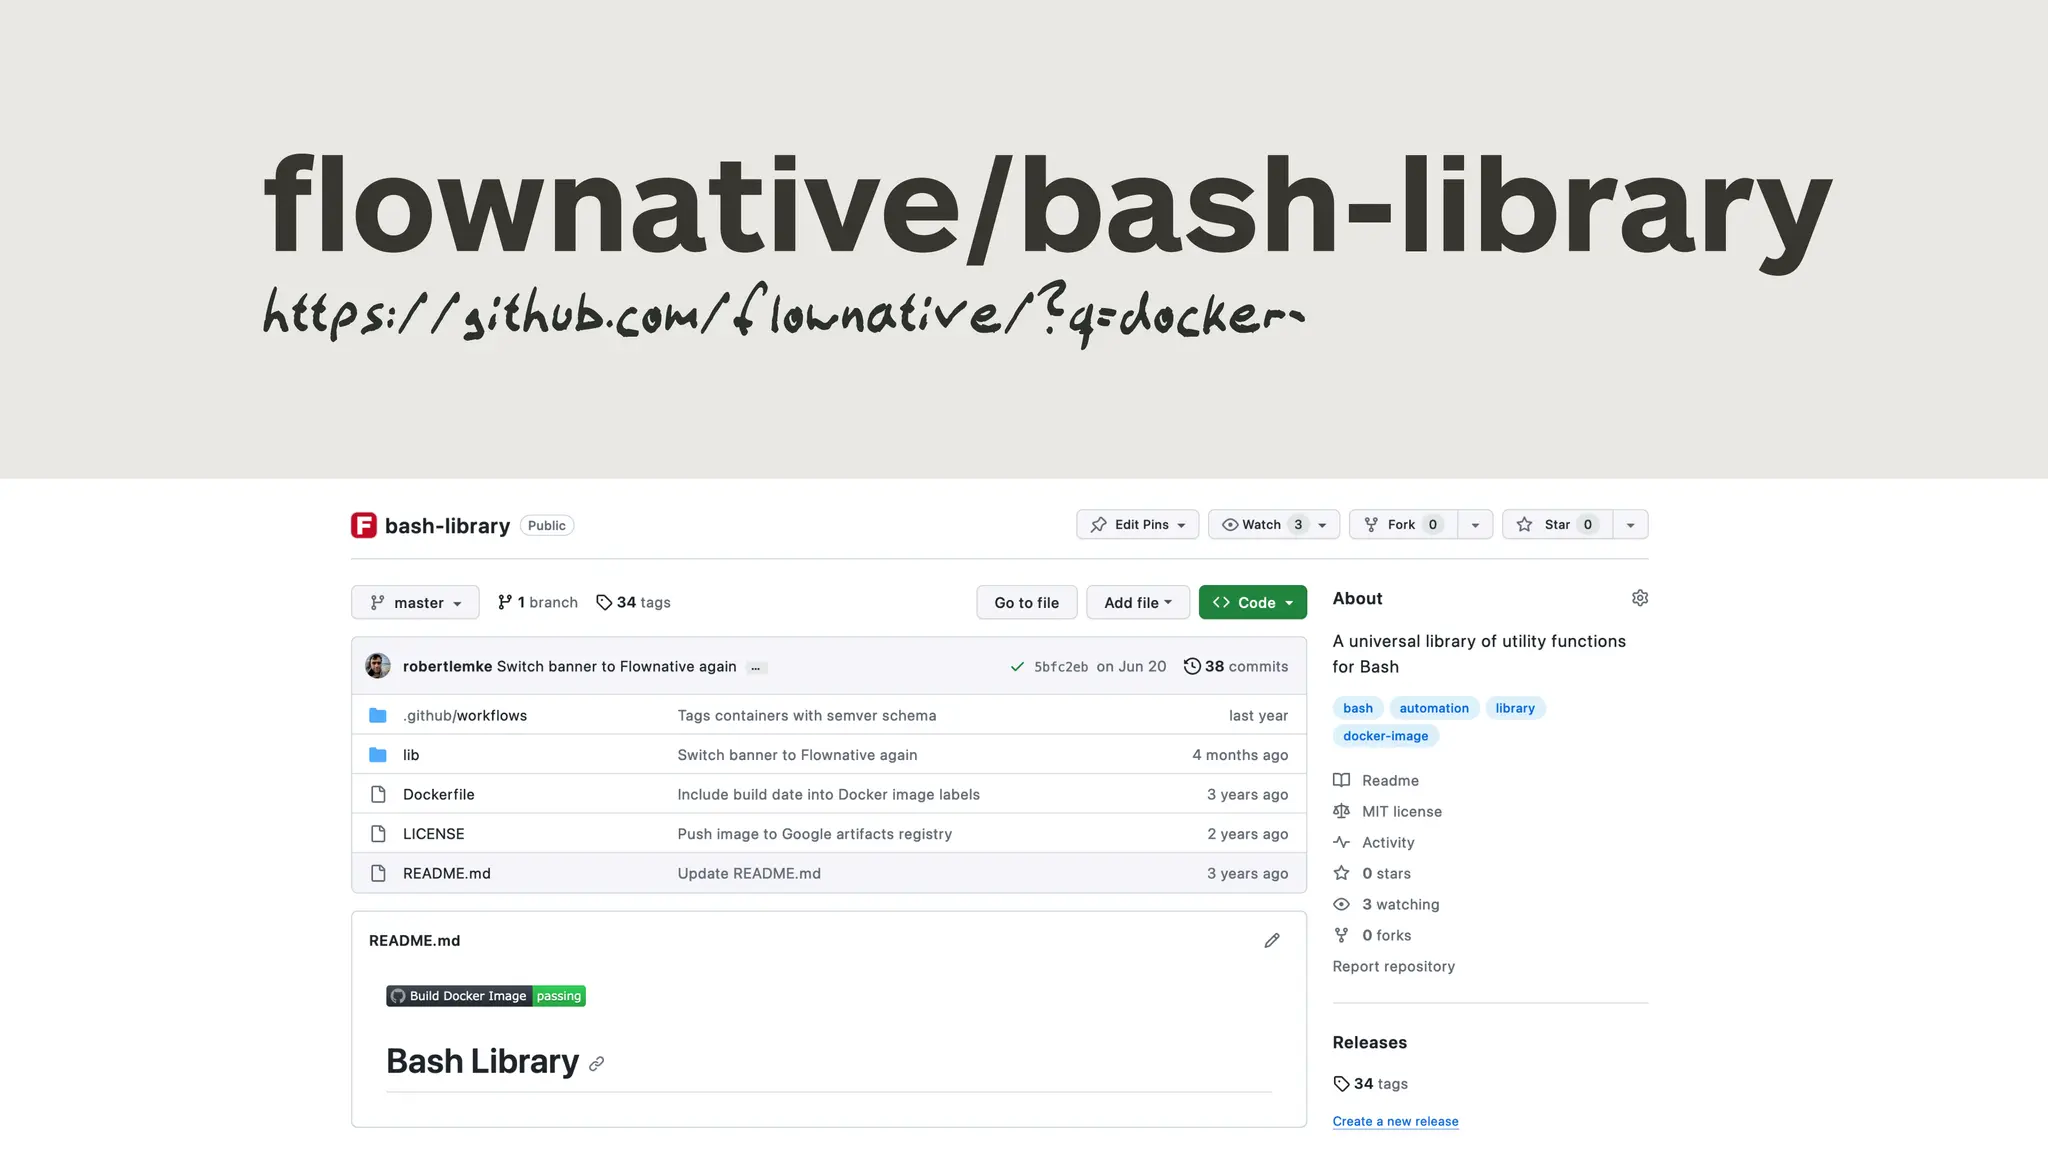This screenshot has width=2048, height=1152.
Task: Click 'Push image to Google artifacts registry' commit
Action: [815, 834]
